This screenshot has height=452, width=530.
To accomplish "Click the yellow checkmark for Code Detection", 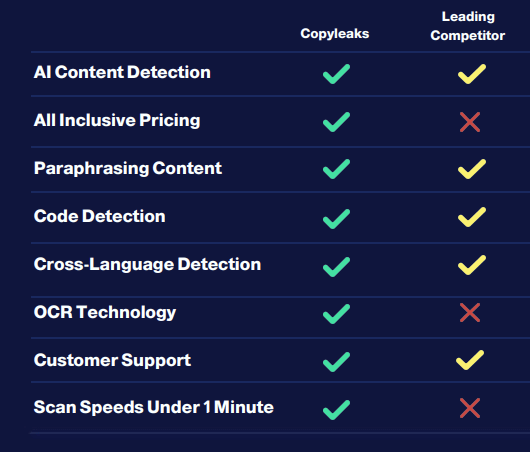I will pyautogui.click(x=472, y=217).
